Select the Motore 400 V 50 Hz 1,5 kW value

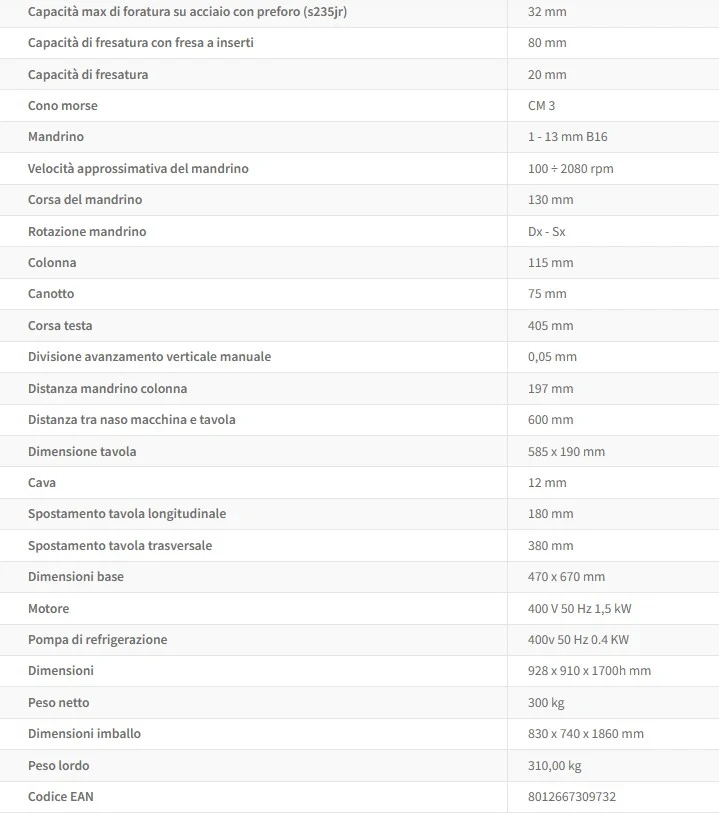tap(579, 608)
